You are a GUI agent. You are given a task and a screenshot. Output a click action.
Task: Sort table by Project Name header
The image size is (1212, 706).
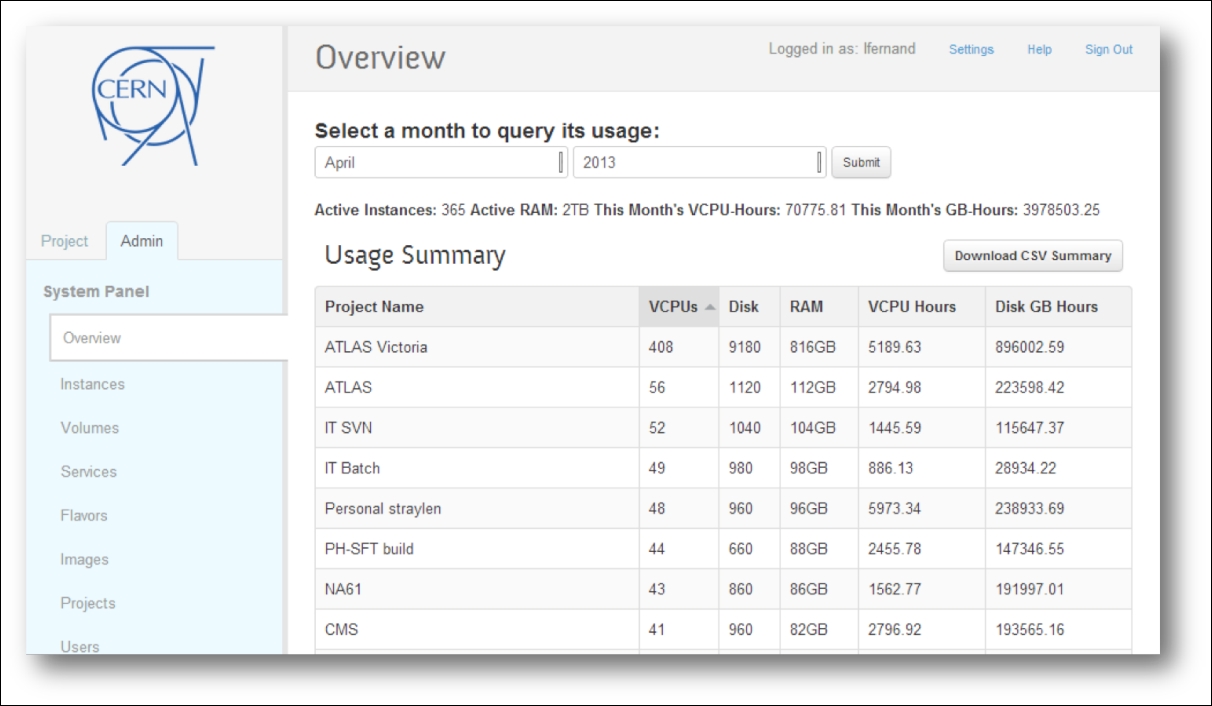pos(374,307)
